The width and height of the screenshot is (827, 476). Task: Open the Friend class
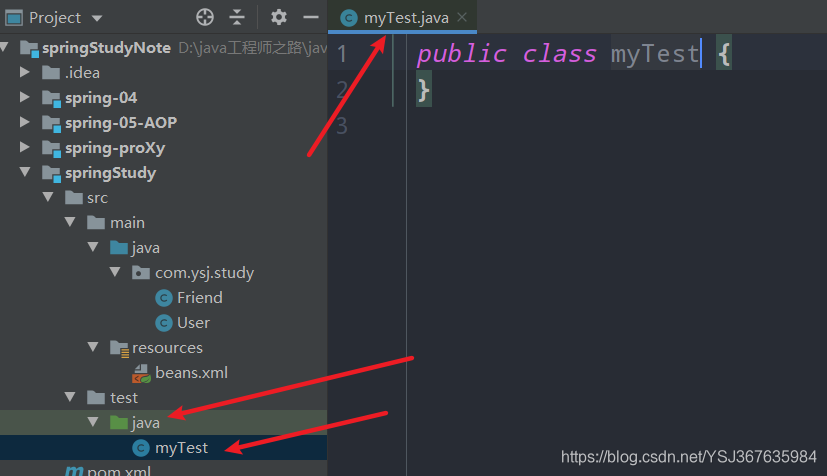200,298
